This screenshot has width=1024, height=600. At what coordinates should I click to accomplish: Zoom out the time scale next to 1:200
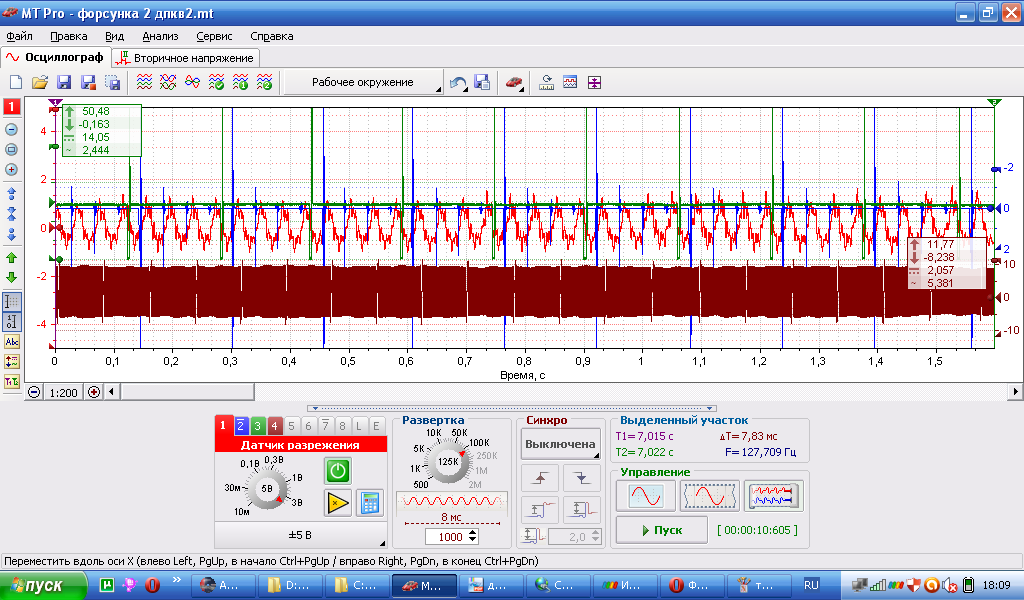(x=34, y=392)
